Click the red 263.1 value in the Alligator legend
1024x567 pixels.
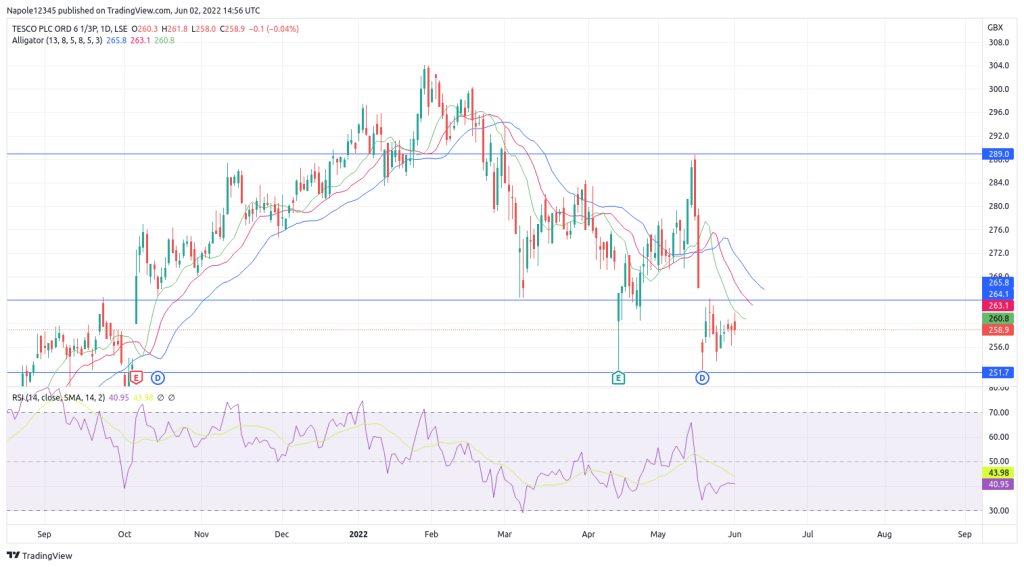click(x=140, y=40)
